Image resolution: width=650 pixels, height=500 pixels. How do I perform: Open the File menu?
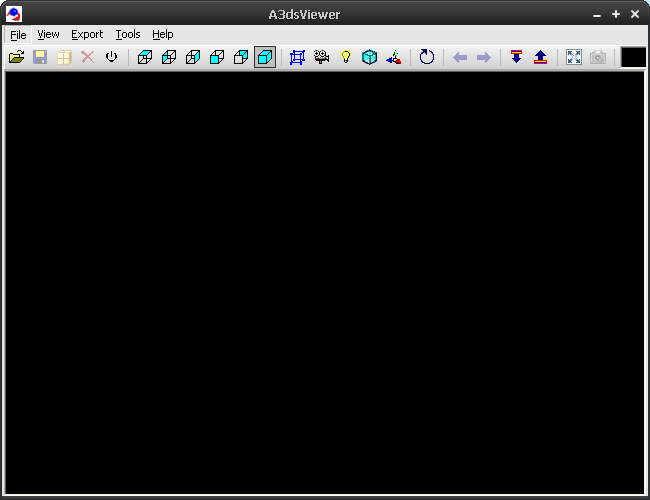click(18, 35)
